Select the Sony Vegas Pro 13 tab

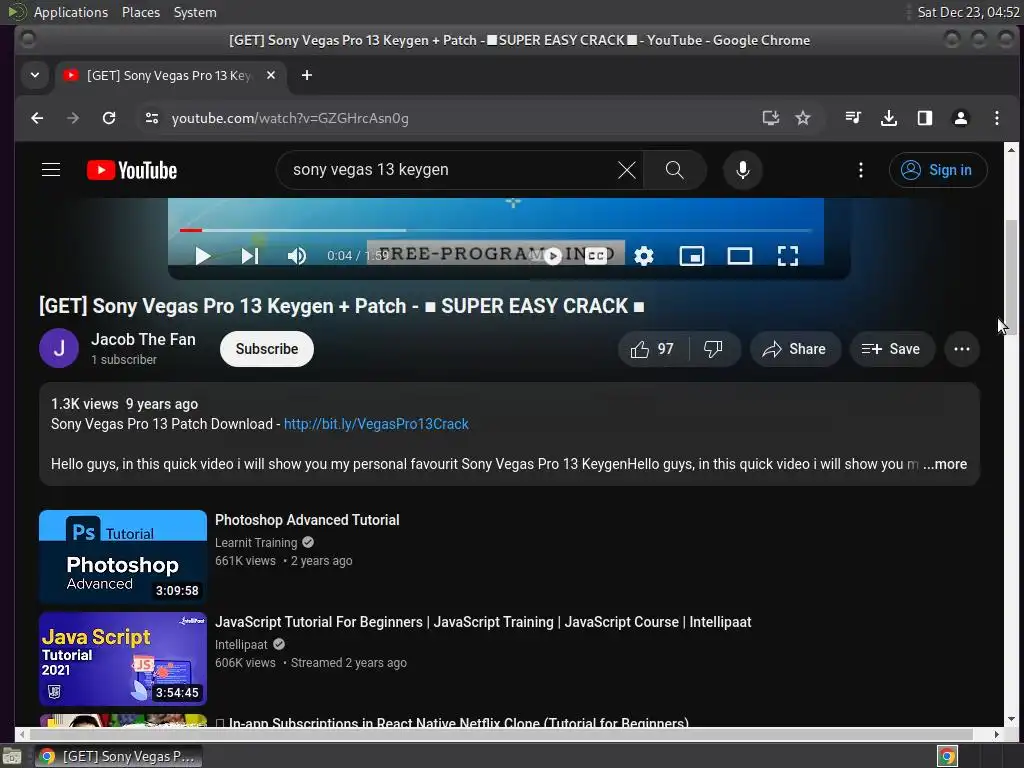tap(170, 76)
